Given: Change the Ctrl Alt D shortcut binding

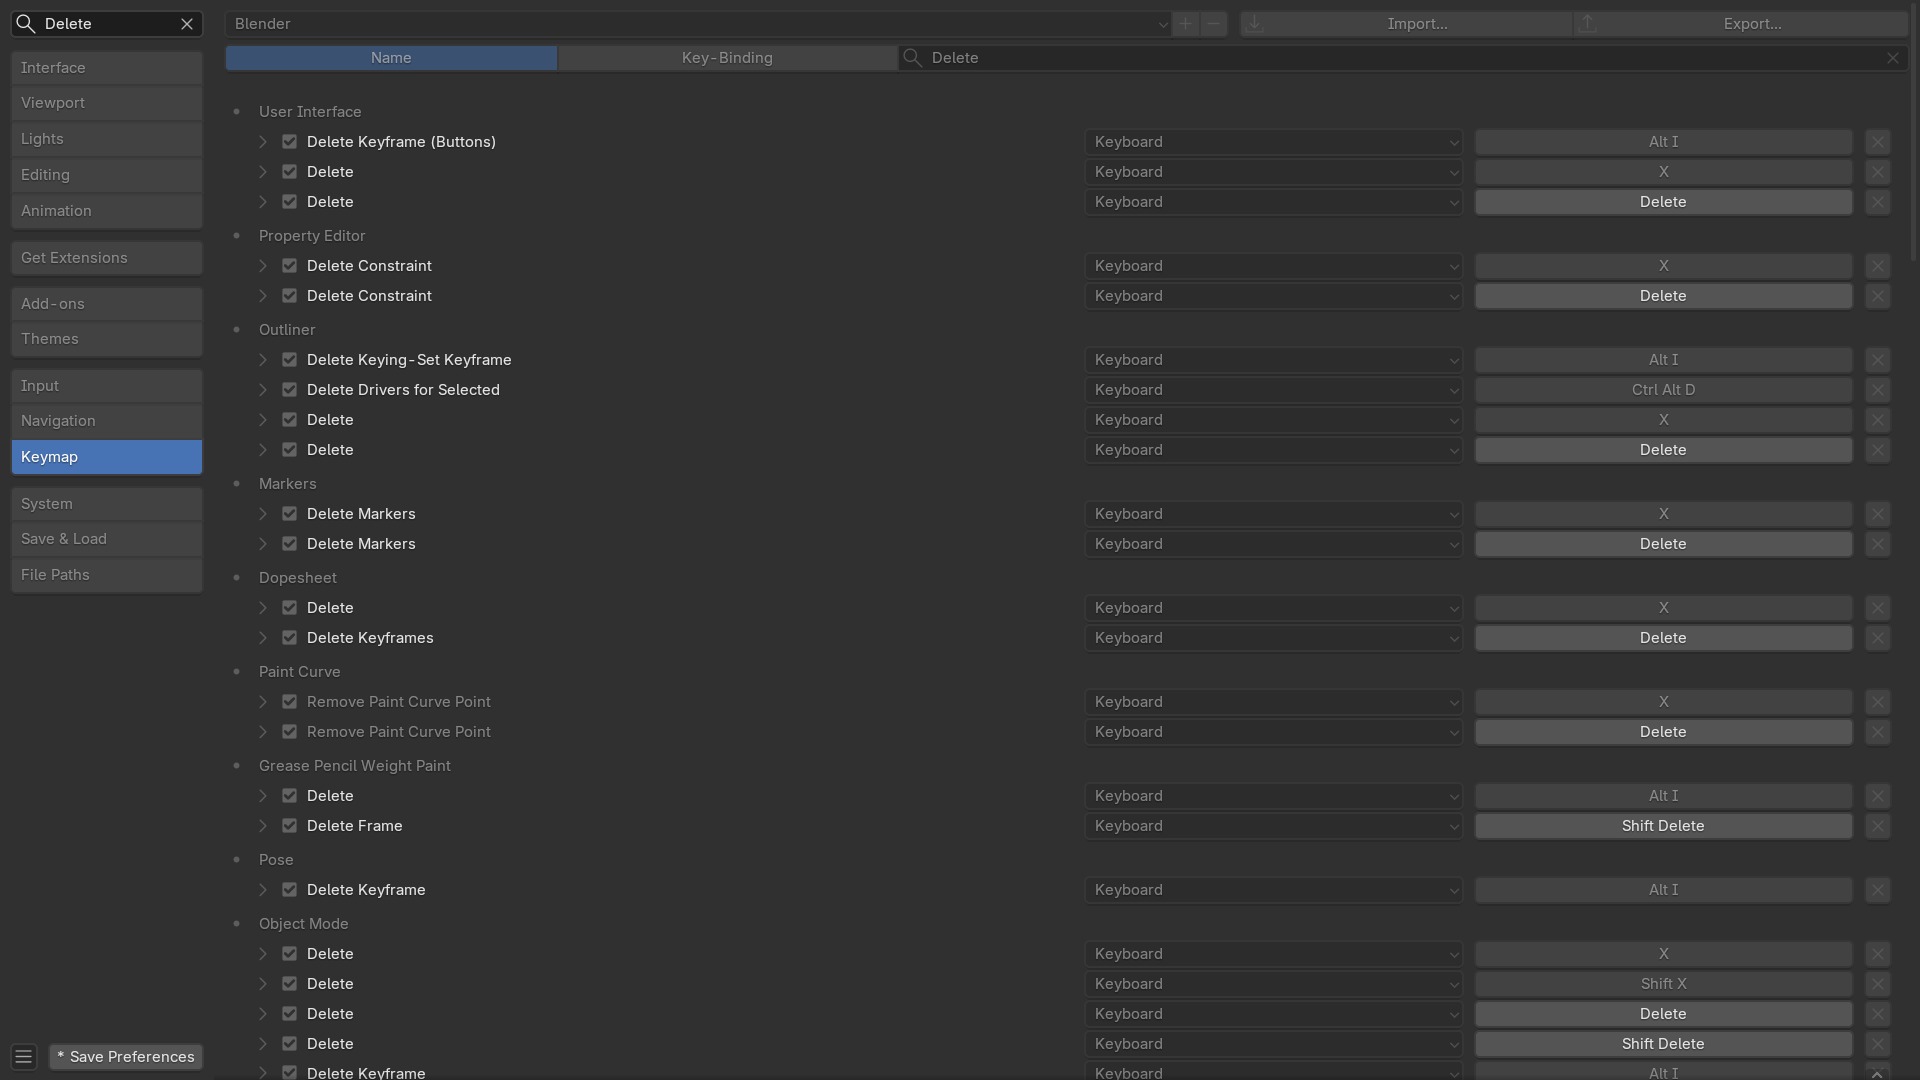Looking at the screenshot, I should pyautogui.click(x=1663, y=390).
